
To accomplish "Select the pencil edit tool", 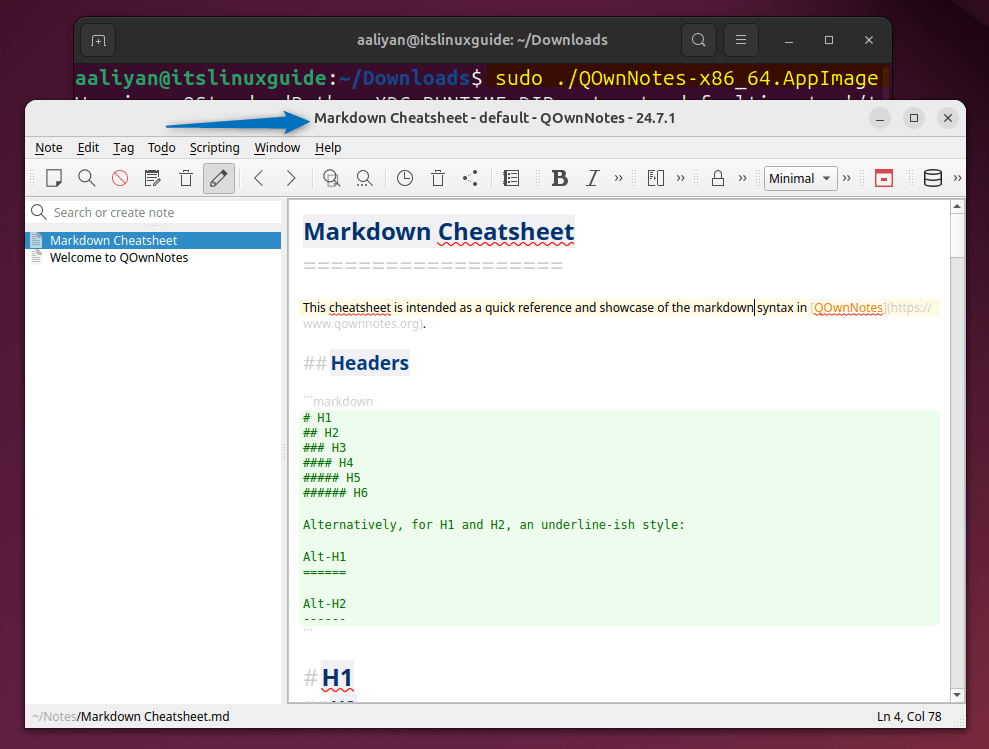I will (219, 178).
